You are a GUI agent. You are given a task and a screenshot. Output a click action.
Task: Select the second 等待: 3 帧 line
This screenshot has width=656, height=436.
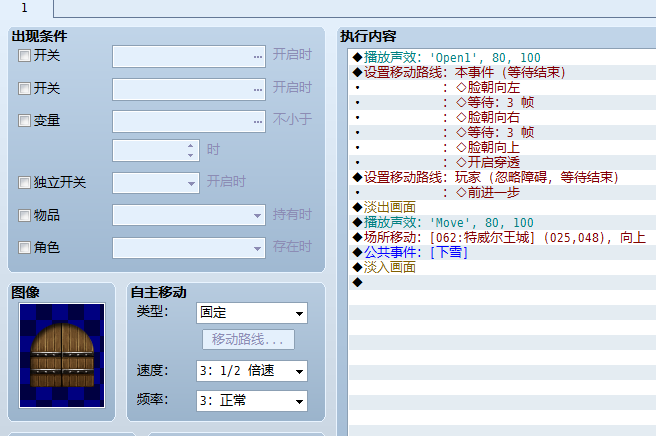(x=502, y=133)
